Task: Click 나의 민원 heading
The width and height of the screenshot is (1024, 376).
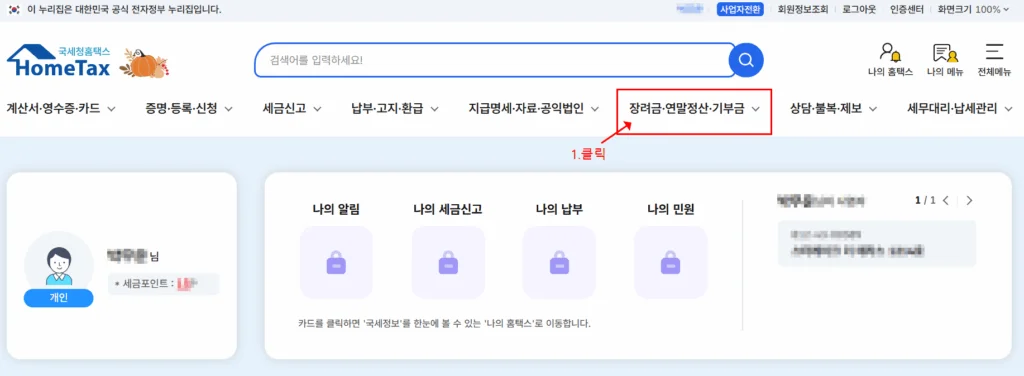Action: tap(671, 210)
